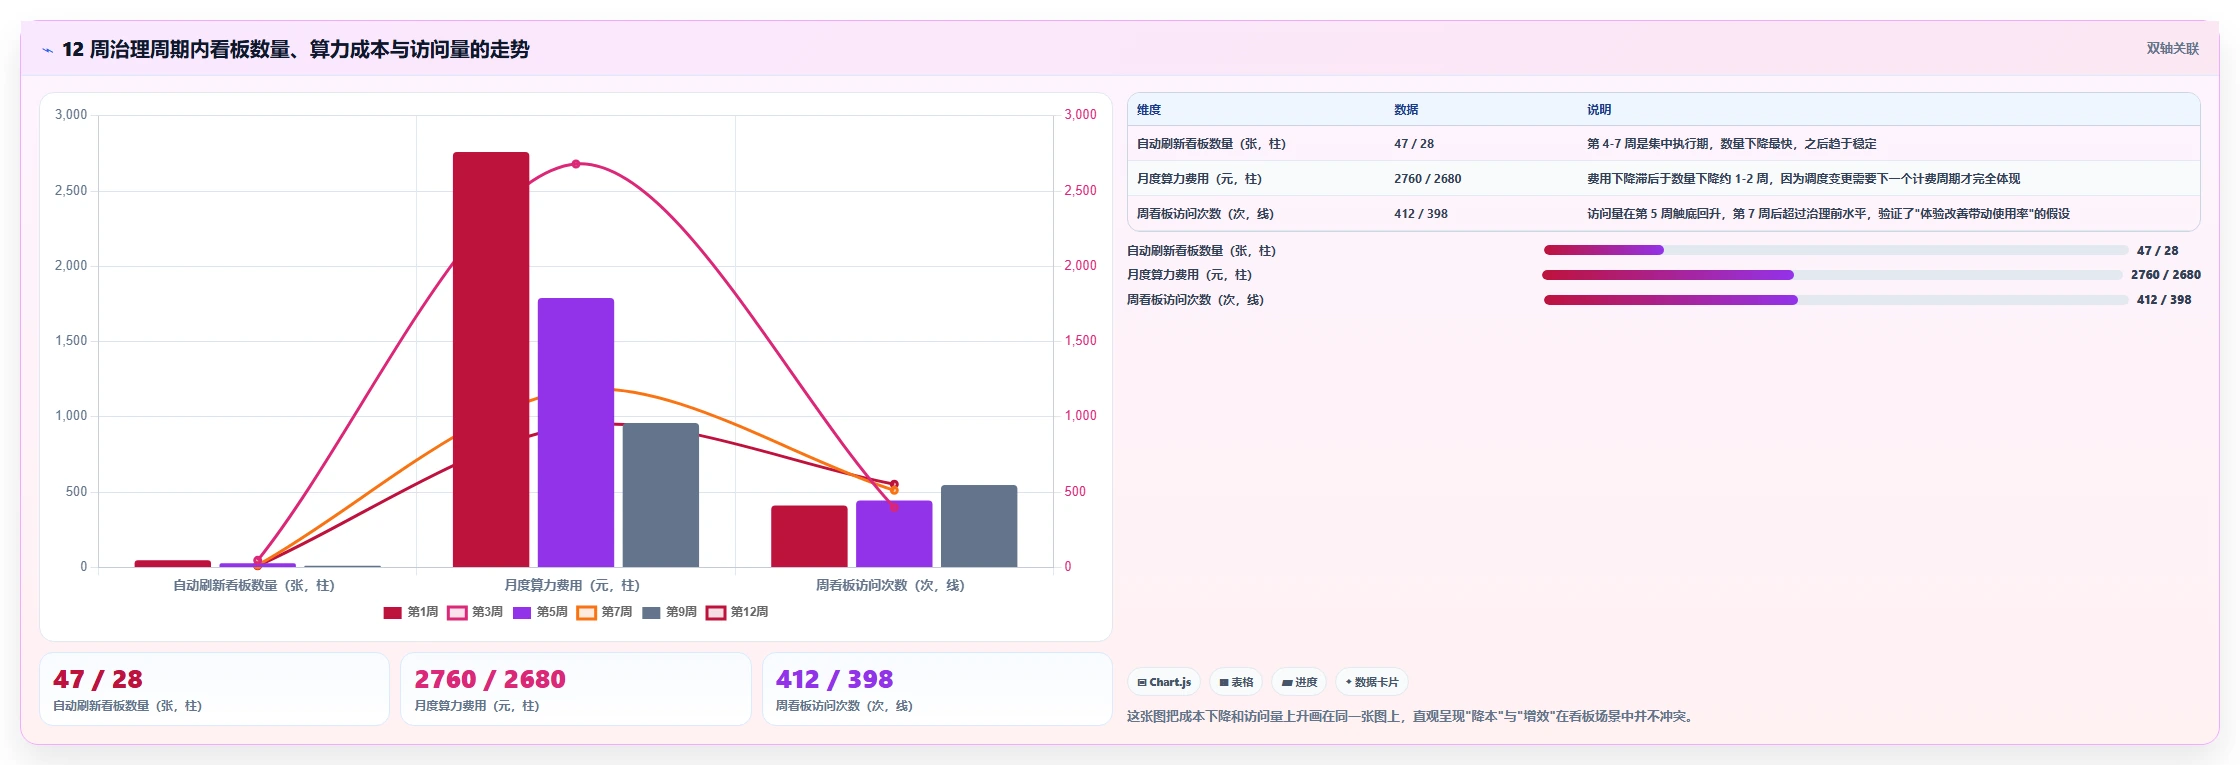Click the note starting 访问量在第 5 周触底回升
The width and height of the screenshot is (2240, 765).
1829,214
